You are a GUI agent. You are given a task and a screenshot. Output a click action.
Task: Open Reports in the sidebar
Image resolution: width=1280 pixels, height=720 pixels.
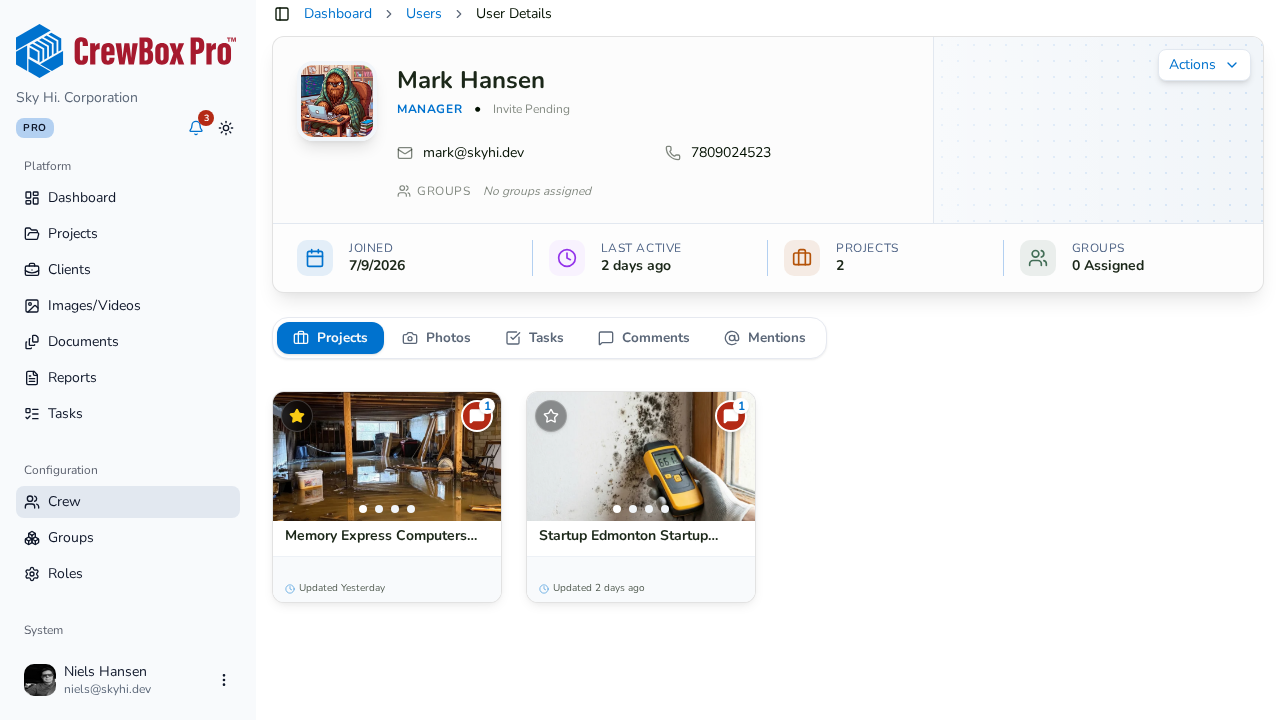tap(128, 378)
